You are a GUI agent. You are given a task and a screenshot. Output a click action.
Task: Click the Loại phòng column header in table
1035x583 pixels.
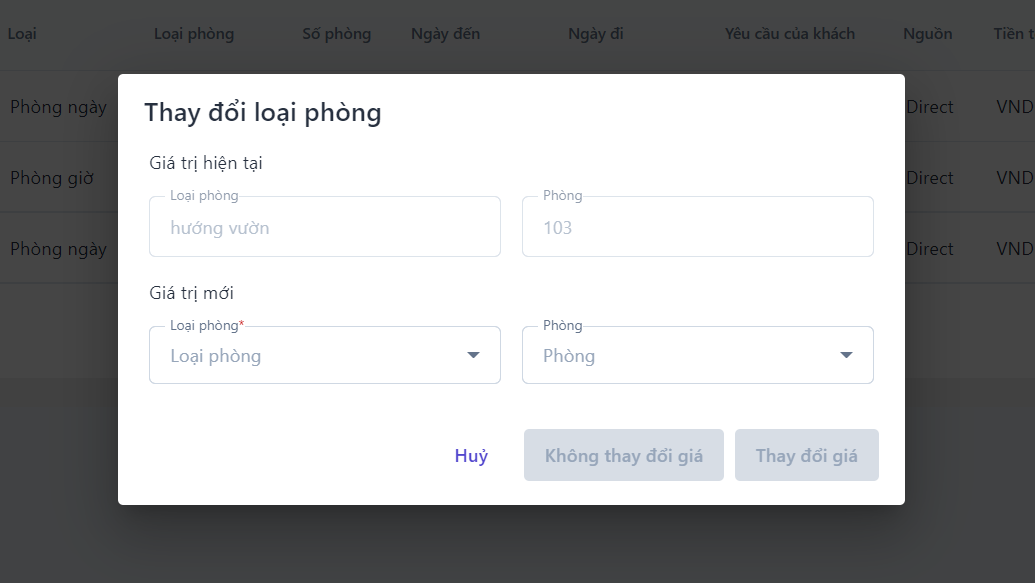coord(194,34)
